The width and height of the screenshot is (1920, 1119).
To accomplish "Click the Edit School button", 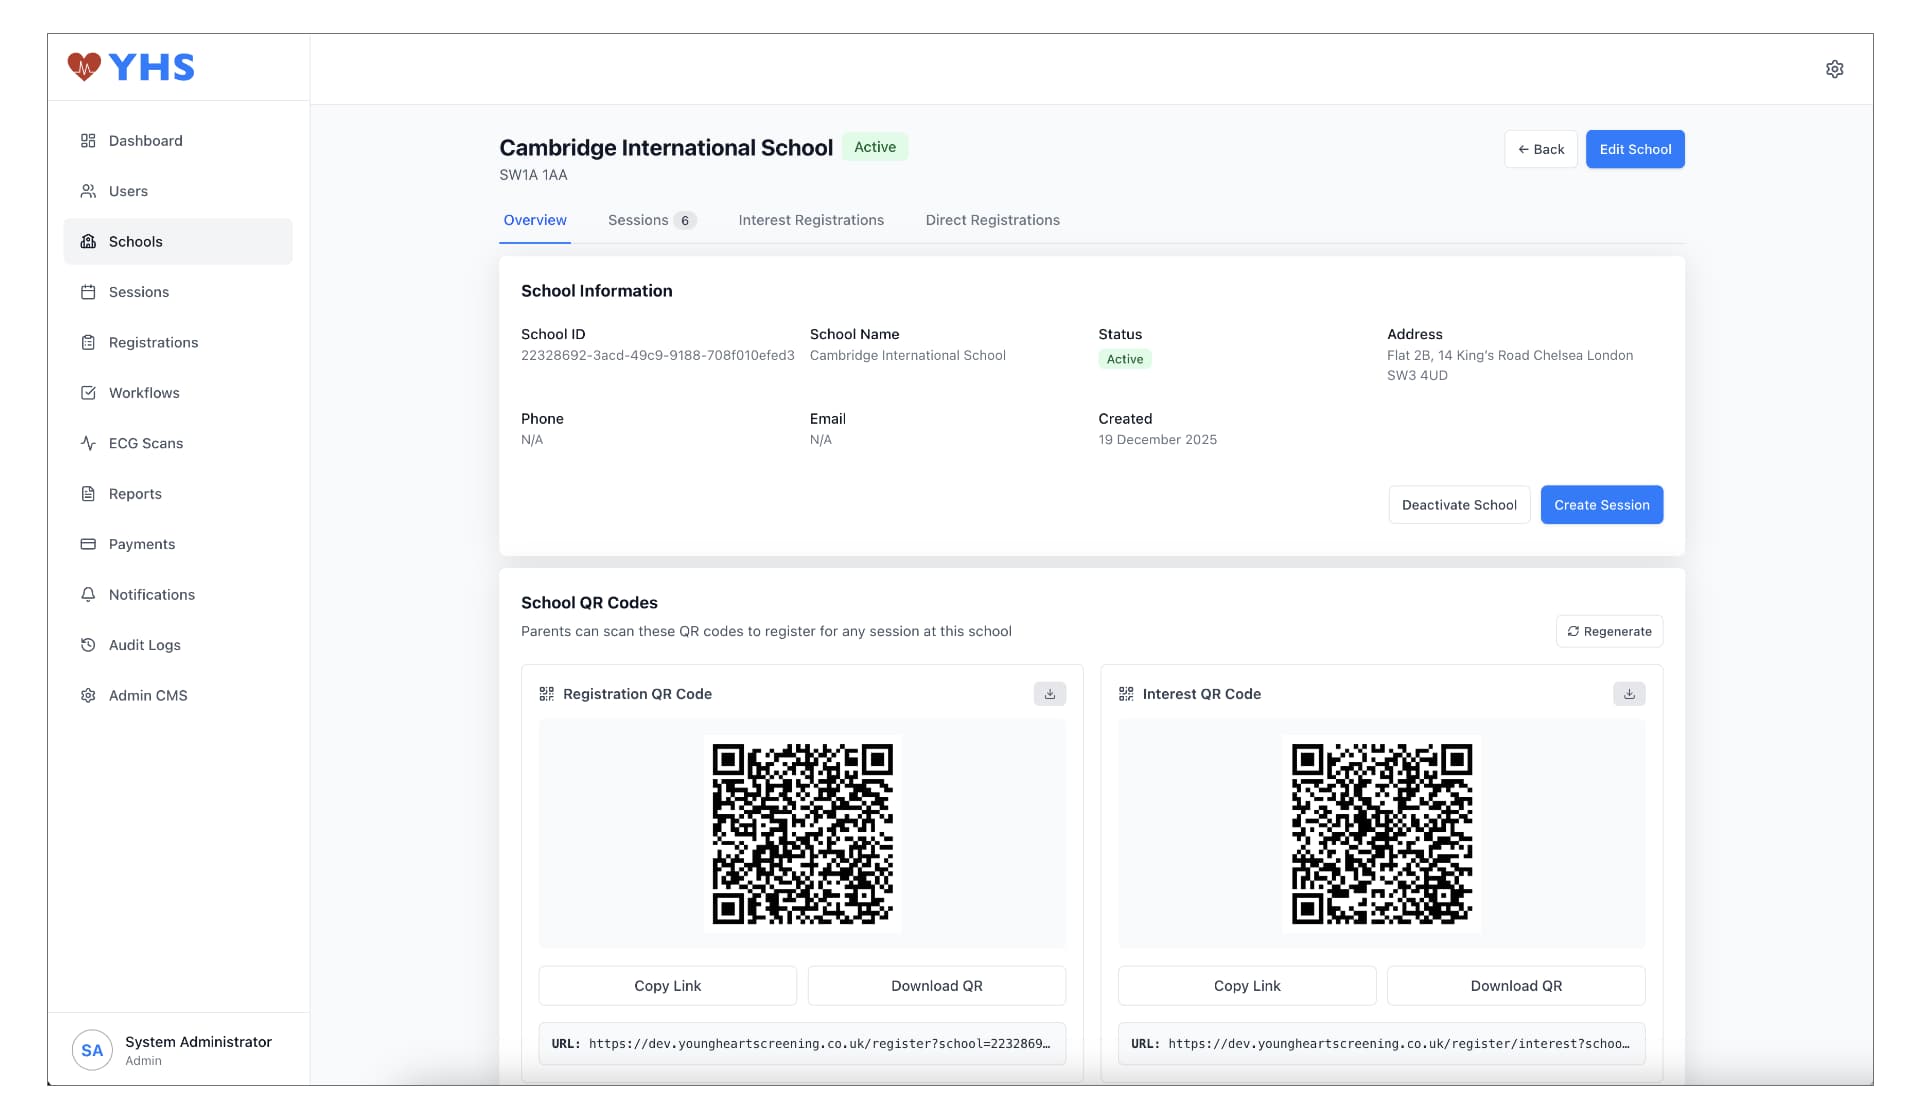I will tap(1635, 149).
